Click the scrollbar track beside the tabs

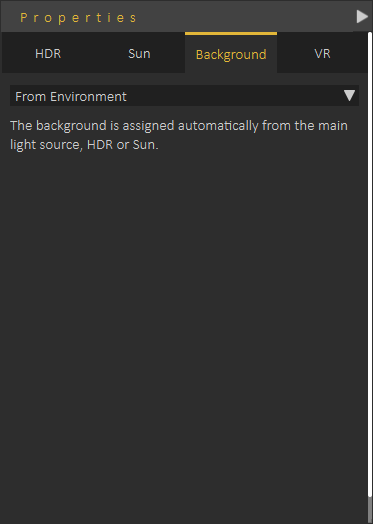370,53
